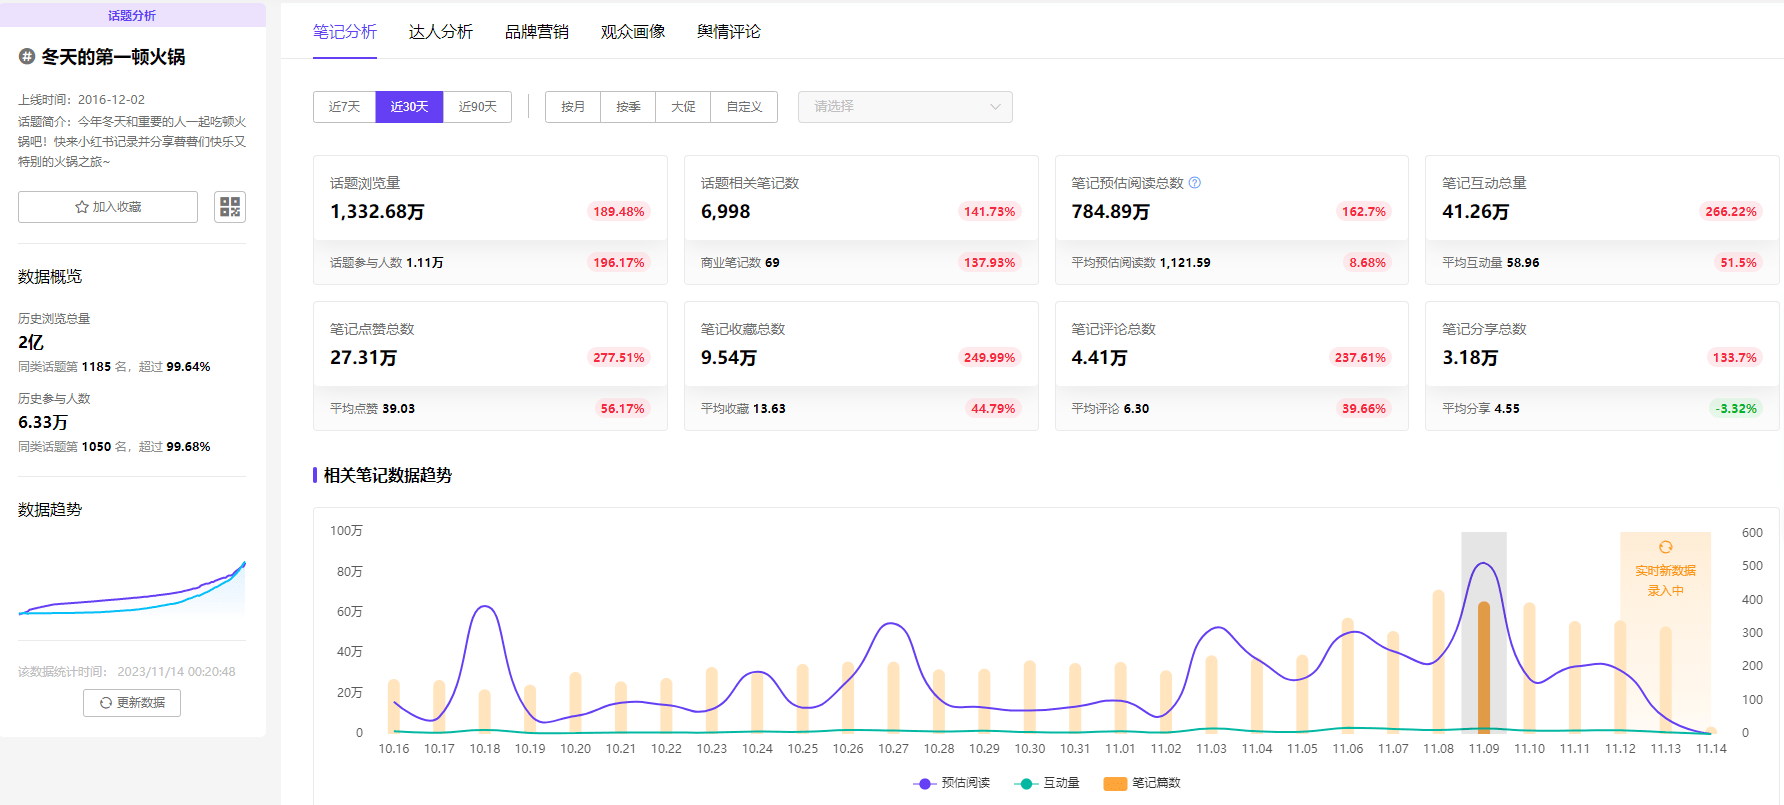Select 近7天 time range
Viewport: 1784px width, 805px height.
tap(344, 107)
